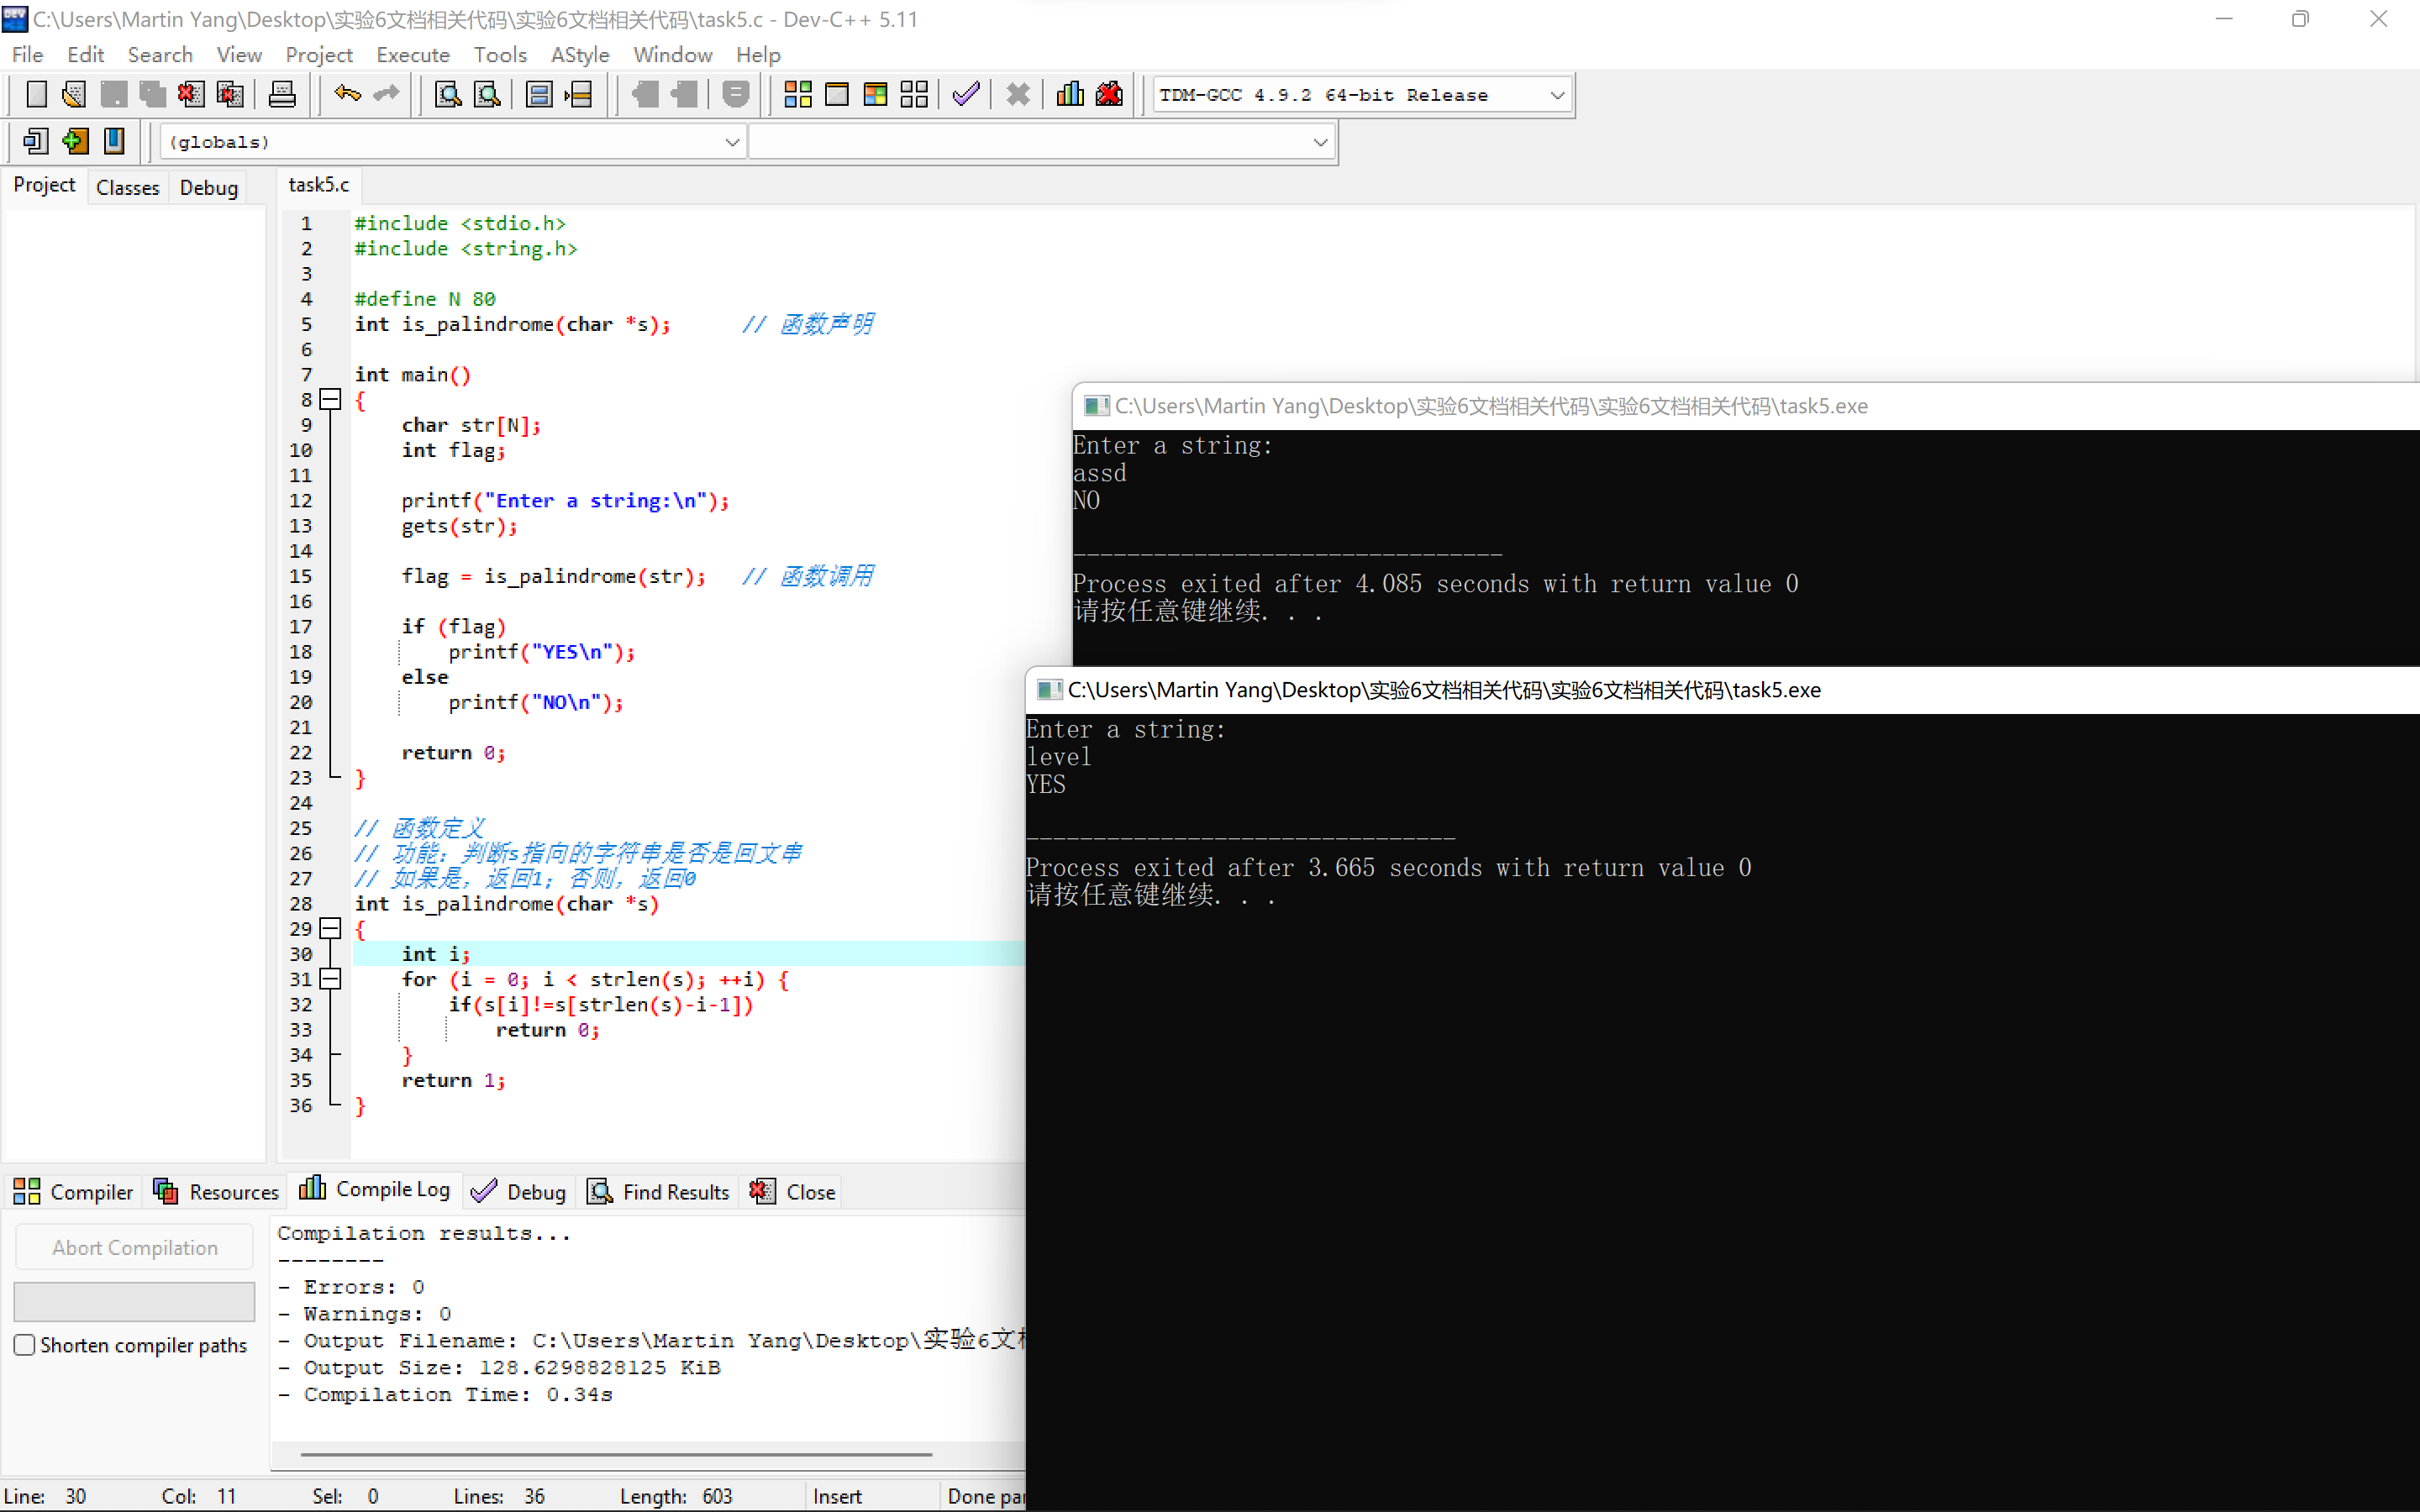The image size is (2420, 1512).
Task: Collapse main function fold at line 8
Action: [331, 400]
